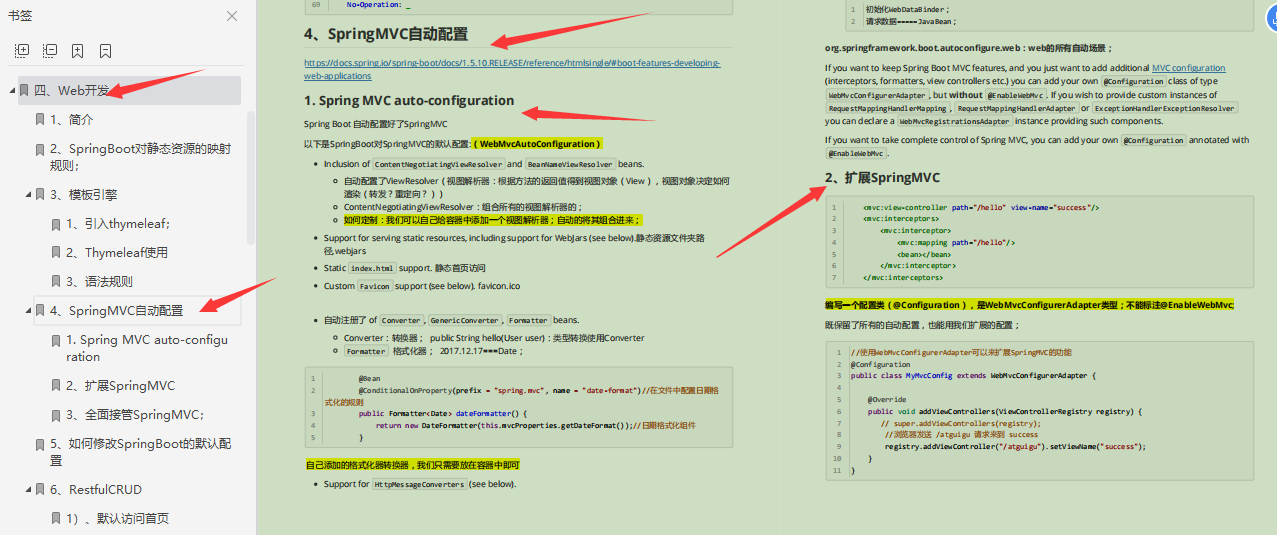Open bookmark 1）、默认访问首页
The height and width of the screenshot is (535, 1277).
coord(117,519)
